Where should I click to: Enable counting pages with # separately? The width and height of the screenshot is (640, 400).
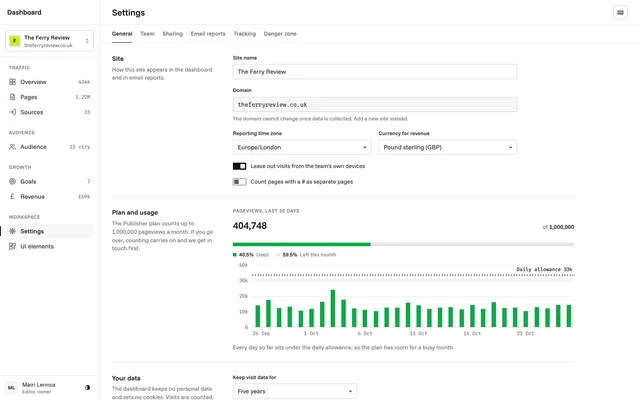(x=240, y=182)
